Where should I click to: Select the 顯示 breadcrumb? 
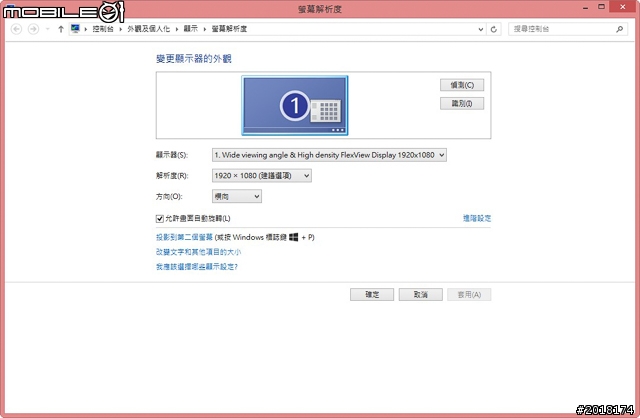tap(191, 29)
